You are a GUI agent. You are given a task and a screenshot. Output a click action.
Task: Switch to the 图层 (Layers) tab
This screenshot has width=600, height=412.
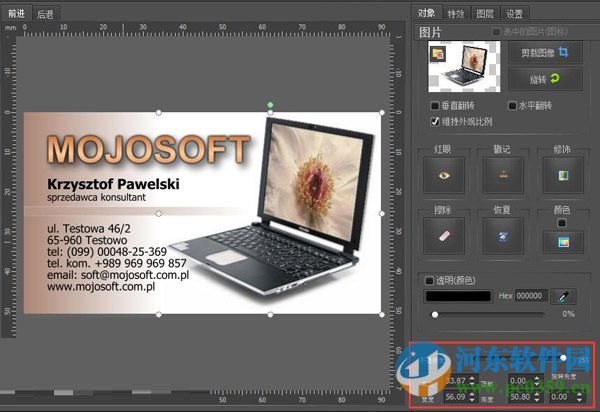(x=485, y=14)
